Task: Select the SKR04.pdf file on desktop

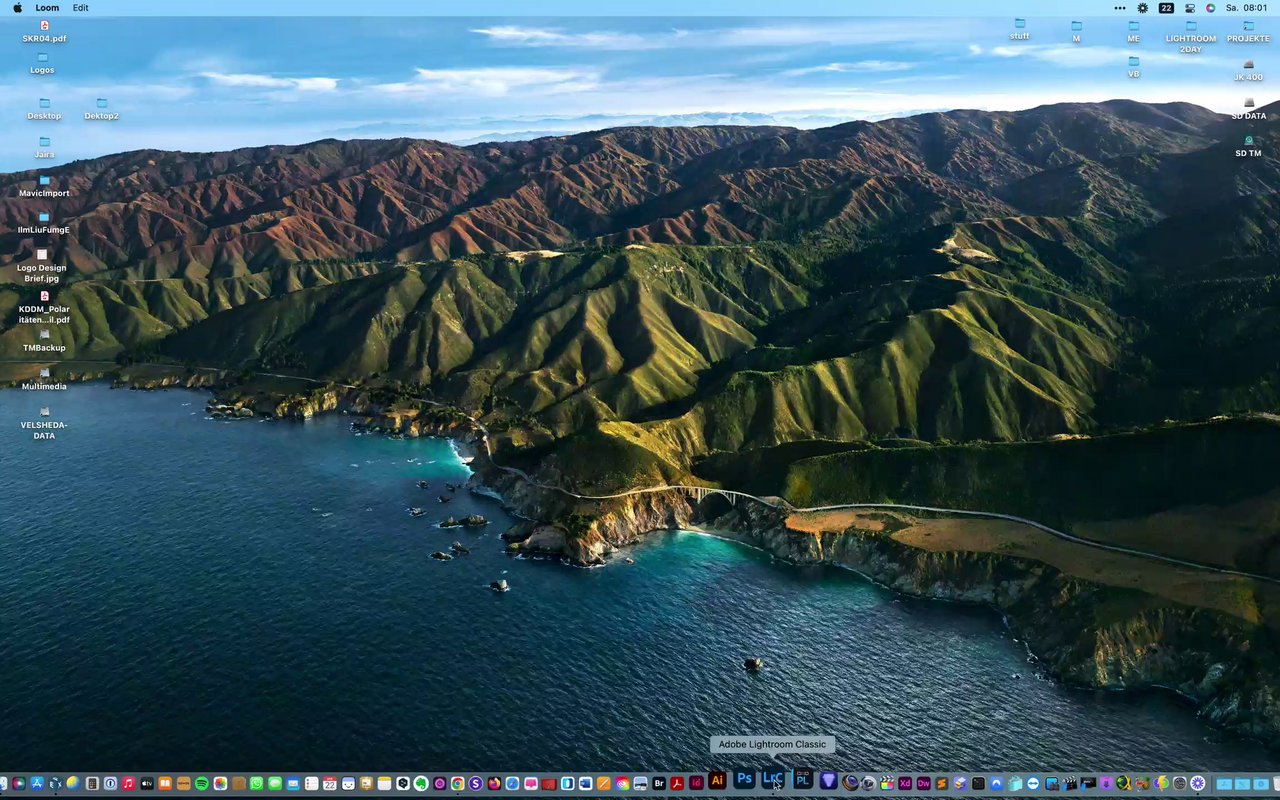Action: point(44,26)
